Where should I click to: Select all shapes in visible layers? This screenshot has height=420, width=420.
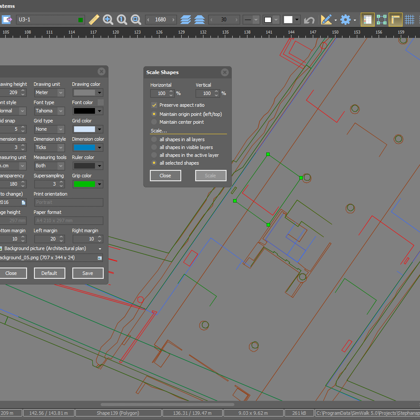tap(154, 147)
